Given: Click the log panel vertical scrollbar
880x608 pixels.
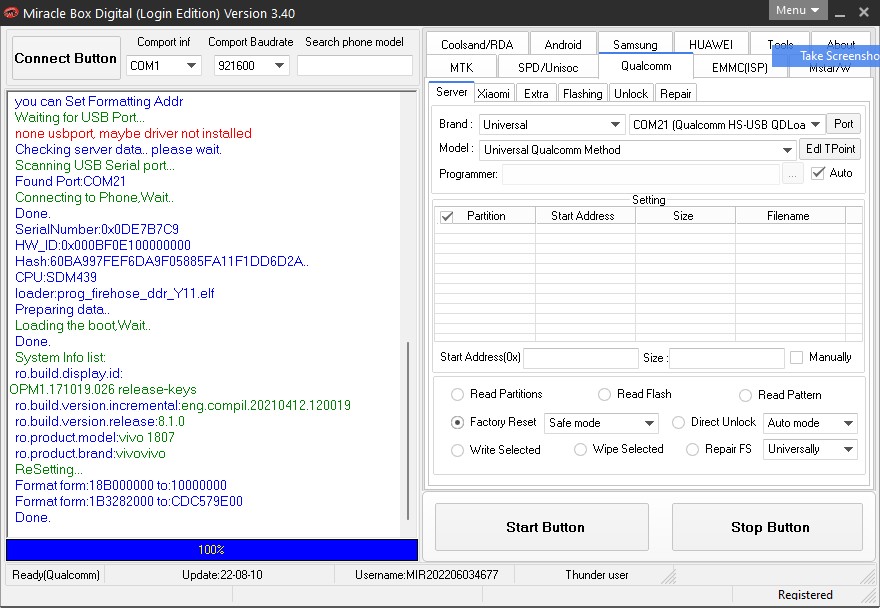Looking at the screenshot, I should tap(408, 429).
